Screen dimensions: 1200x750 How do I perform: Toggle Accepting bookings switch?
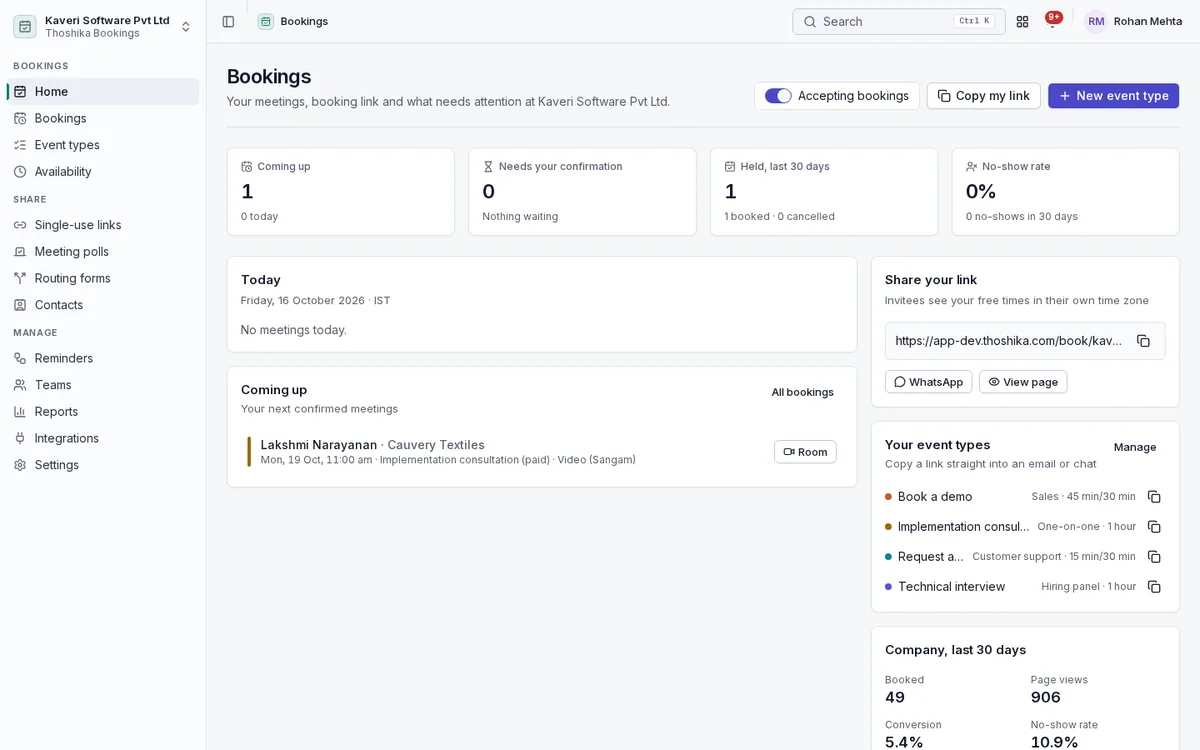tap(778, 96)
